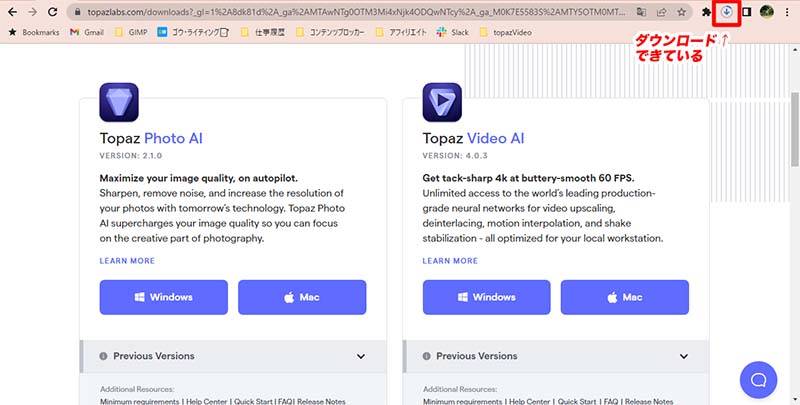
Task: Download Topaz Video AI for Mac
Action: click(x=625, y=297)
